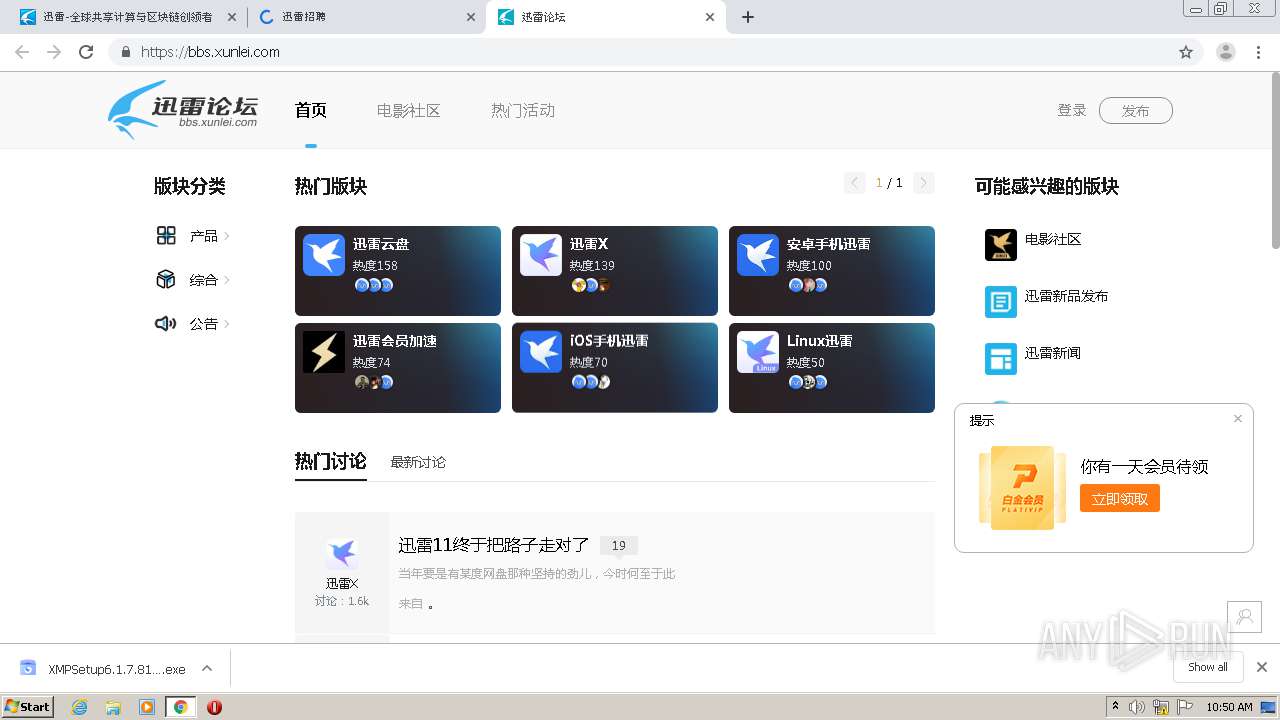The image size is (1280, 720).
Task: Click the 综合 category cube icon
Action: click(x=166, y=280)
